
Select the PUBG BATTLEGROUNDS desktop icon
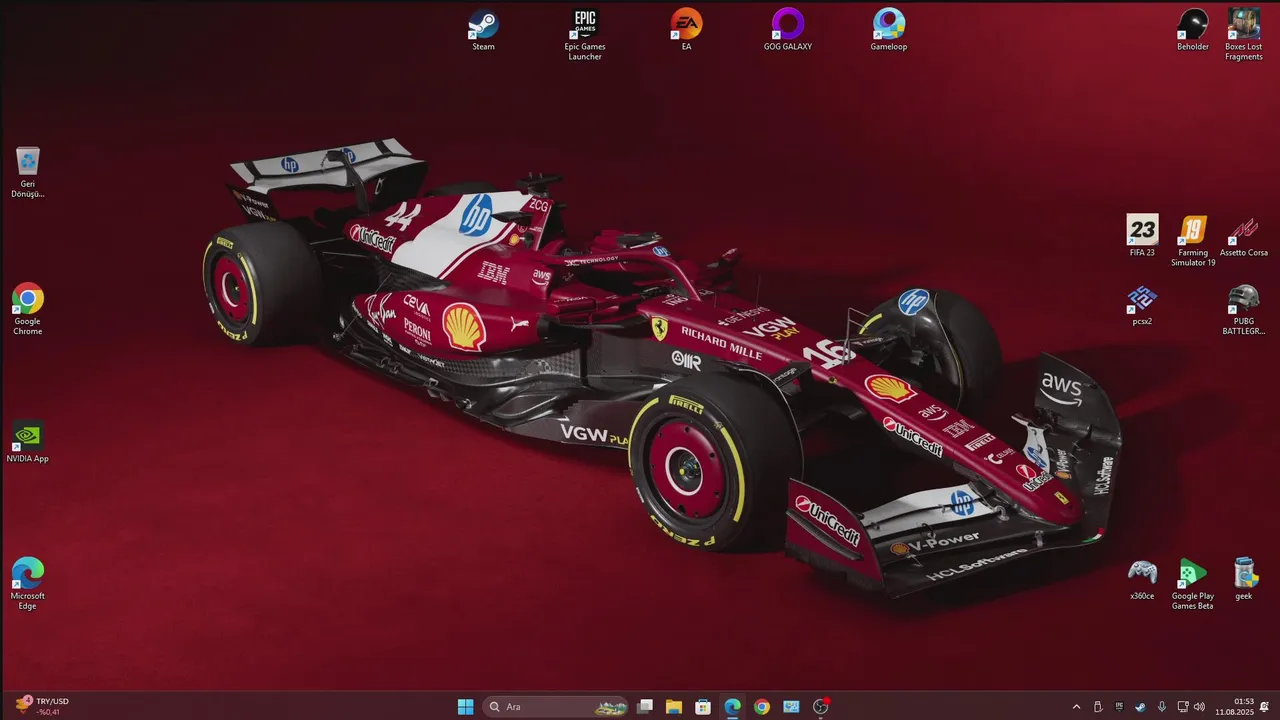point(1244,309)
